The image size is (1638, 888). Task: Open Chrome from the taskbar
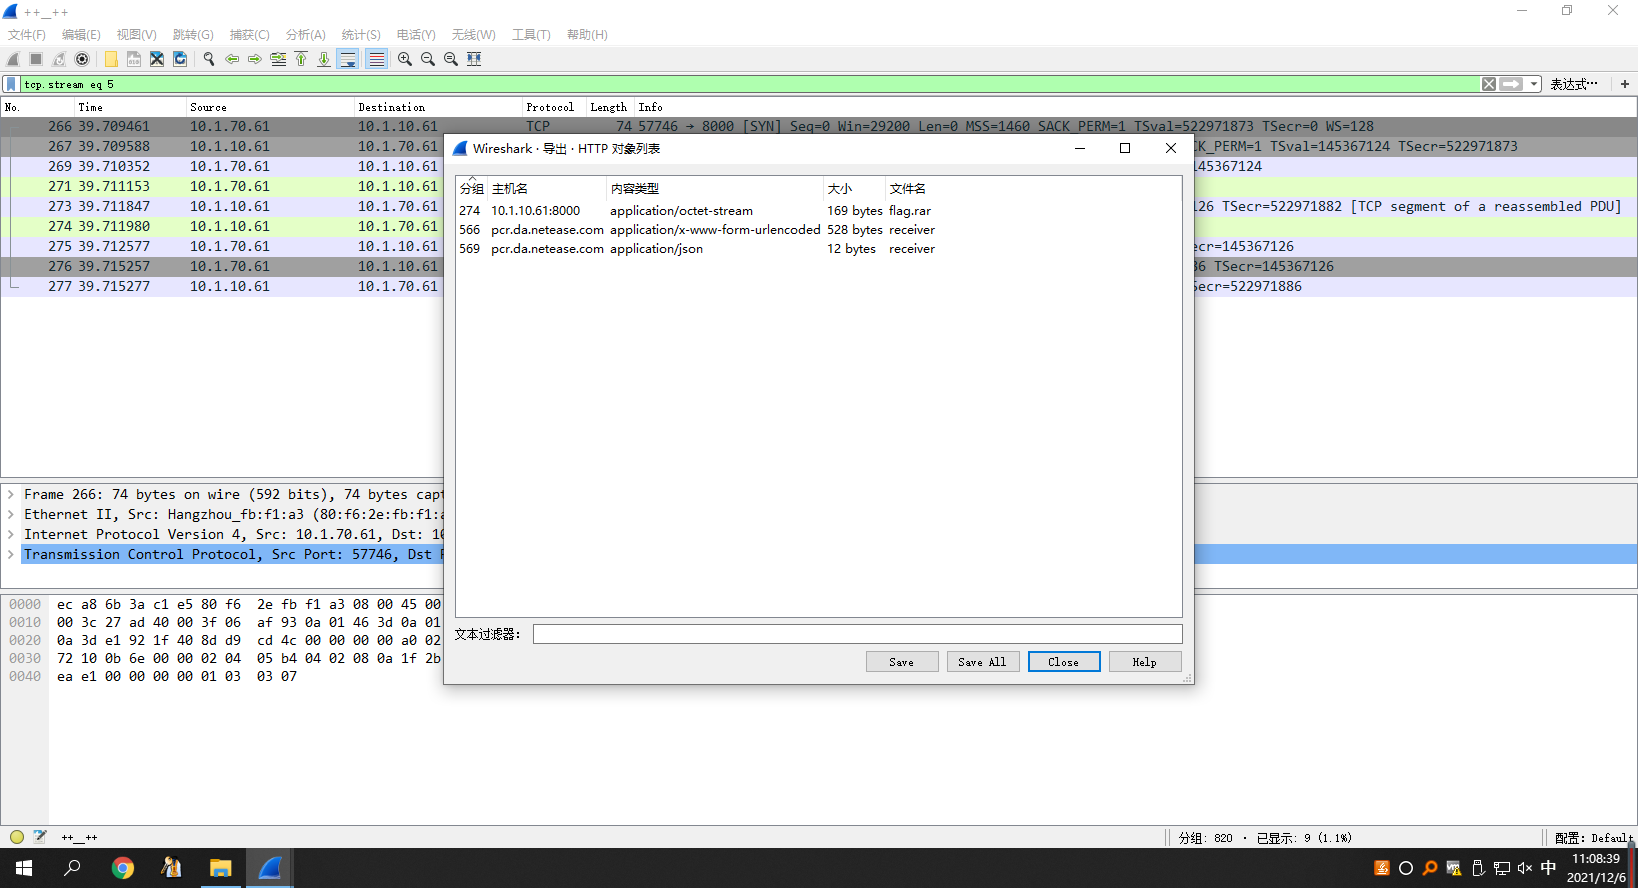pyautogui.click(x=123, y=868)
